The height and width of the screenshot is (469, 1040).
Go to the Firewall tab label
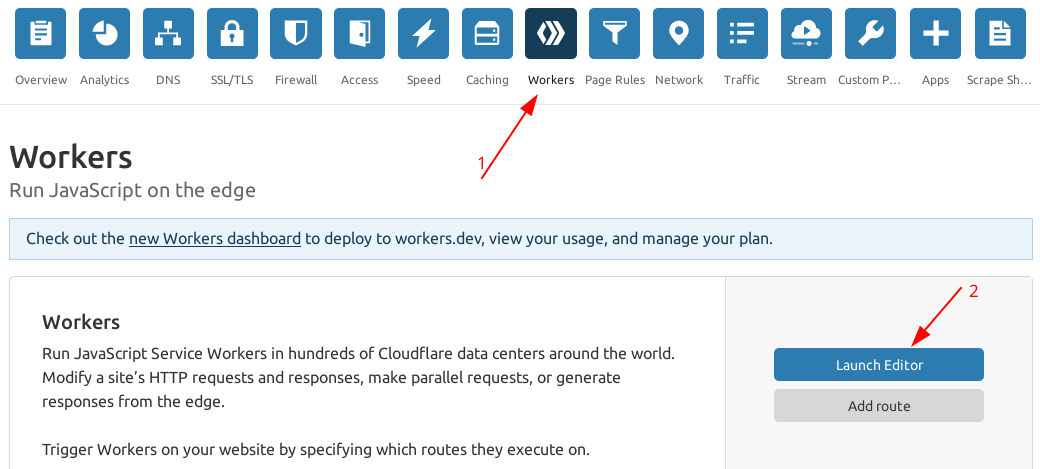pyautogui.click(x=296, y=80)
